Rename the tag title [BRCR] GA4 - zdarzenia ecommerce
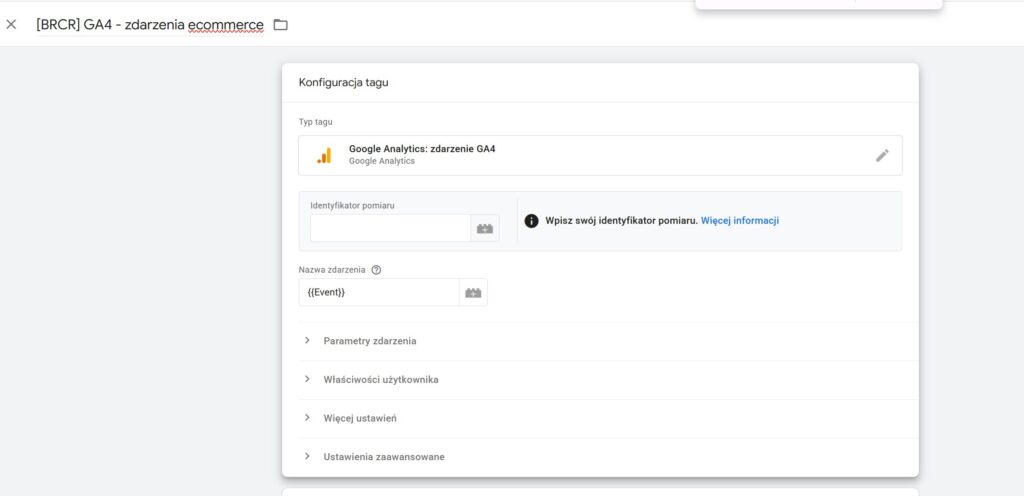The width and height of the screenshot is (1024, 496). click(x=149, y=24)
